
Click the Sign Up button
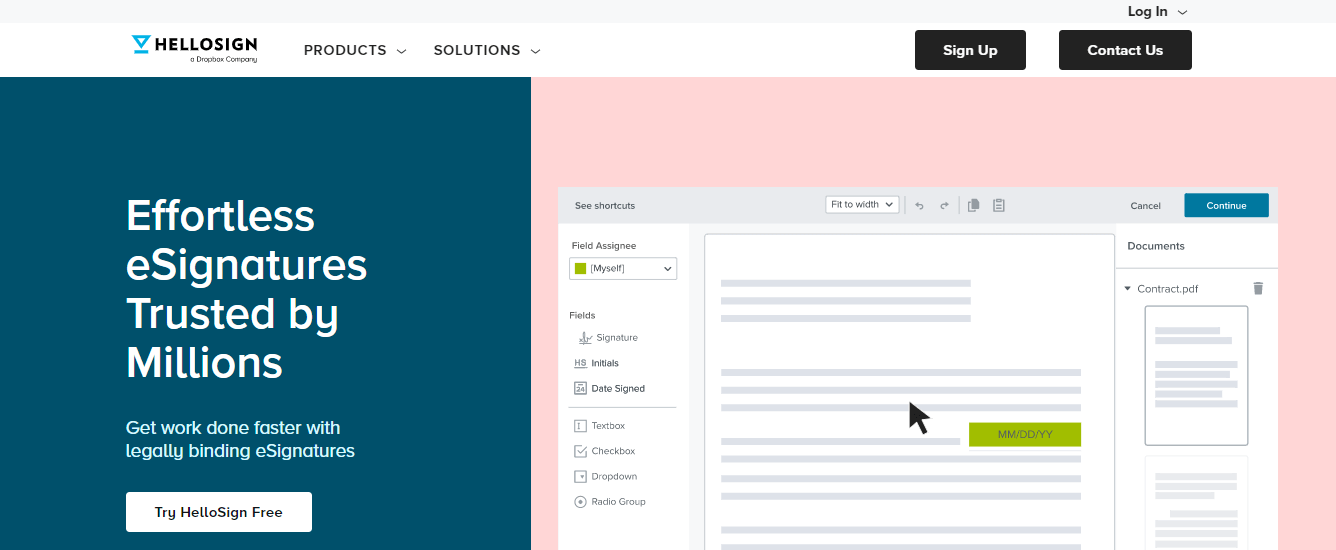pyautogui.click(x=970, y=50)
